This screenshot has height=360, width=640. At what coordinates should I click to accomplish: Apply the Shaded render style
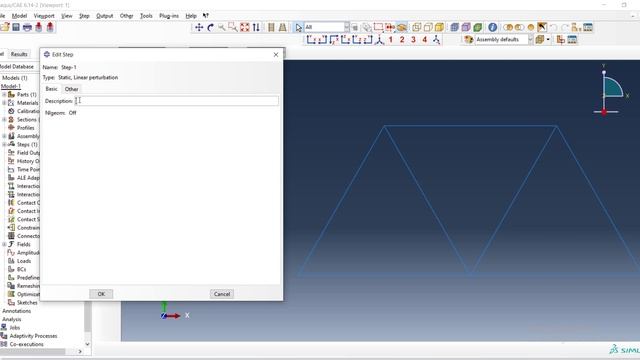(x=439, y=27)
